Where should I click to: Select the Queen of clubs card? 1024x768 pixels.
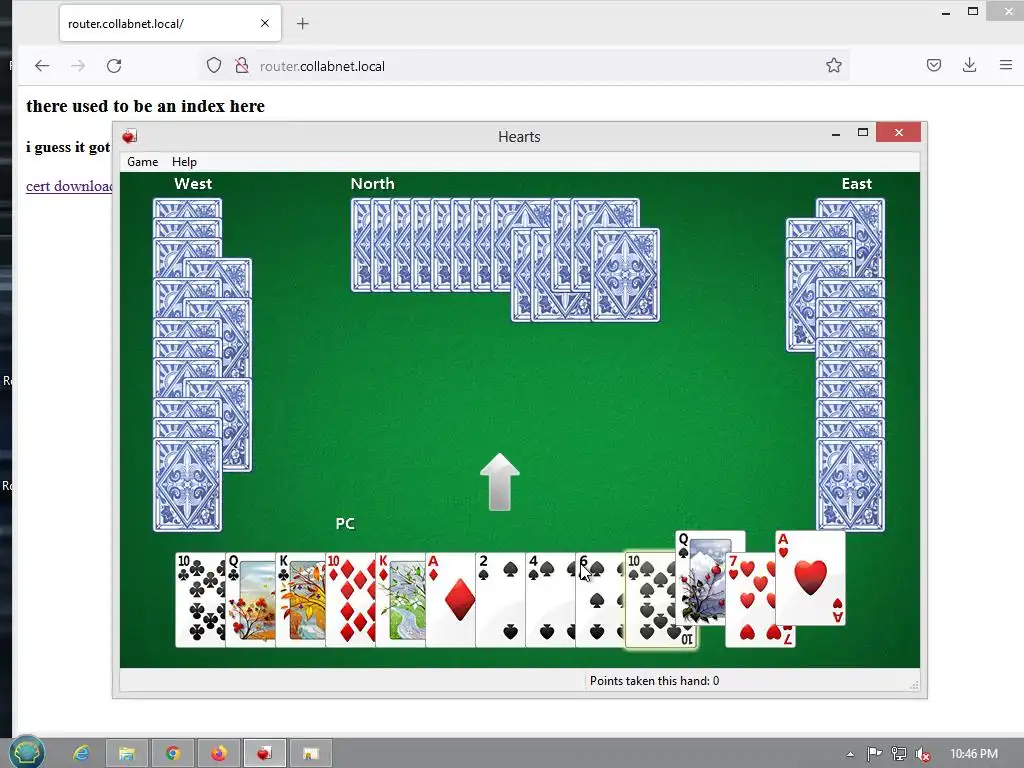tap(251, 600)
